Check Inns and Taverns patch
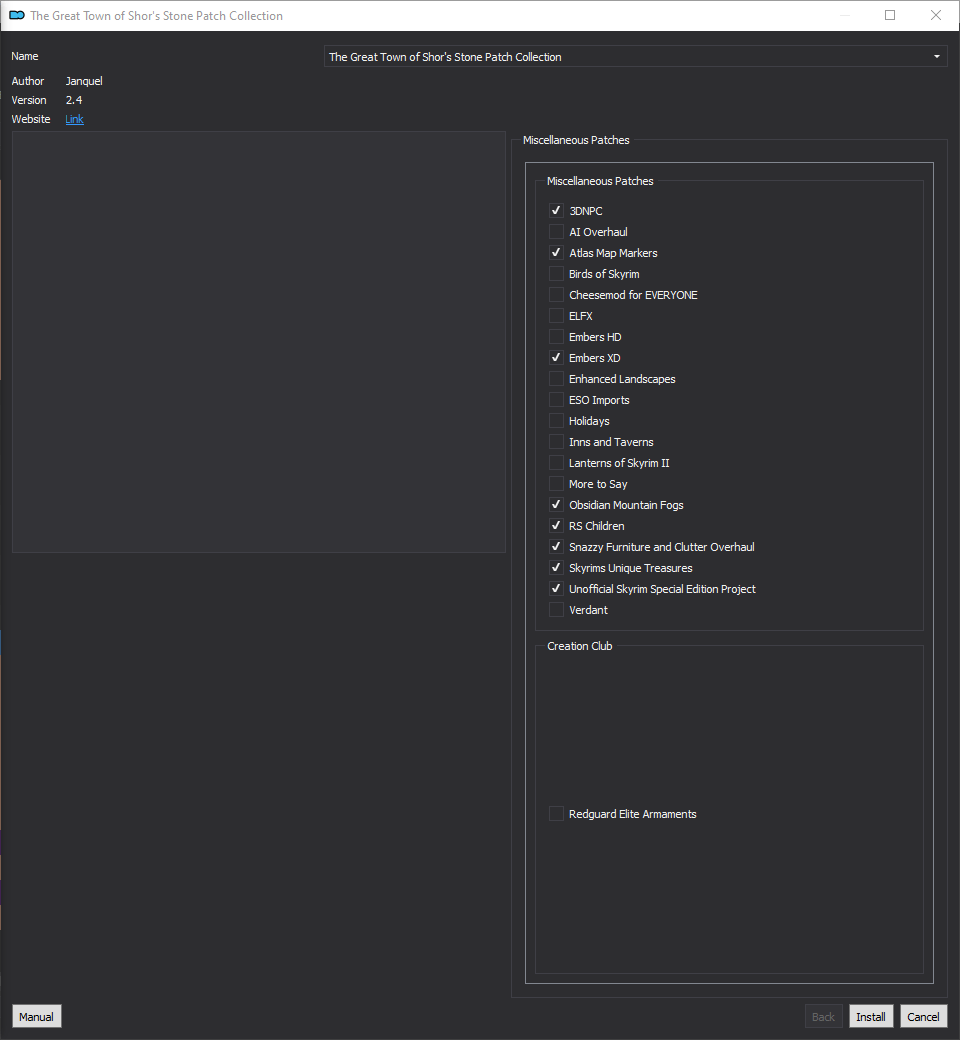The width and height of the screenshot is (960, 1040). coord(556,442)
